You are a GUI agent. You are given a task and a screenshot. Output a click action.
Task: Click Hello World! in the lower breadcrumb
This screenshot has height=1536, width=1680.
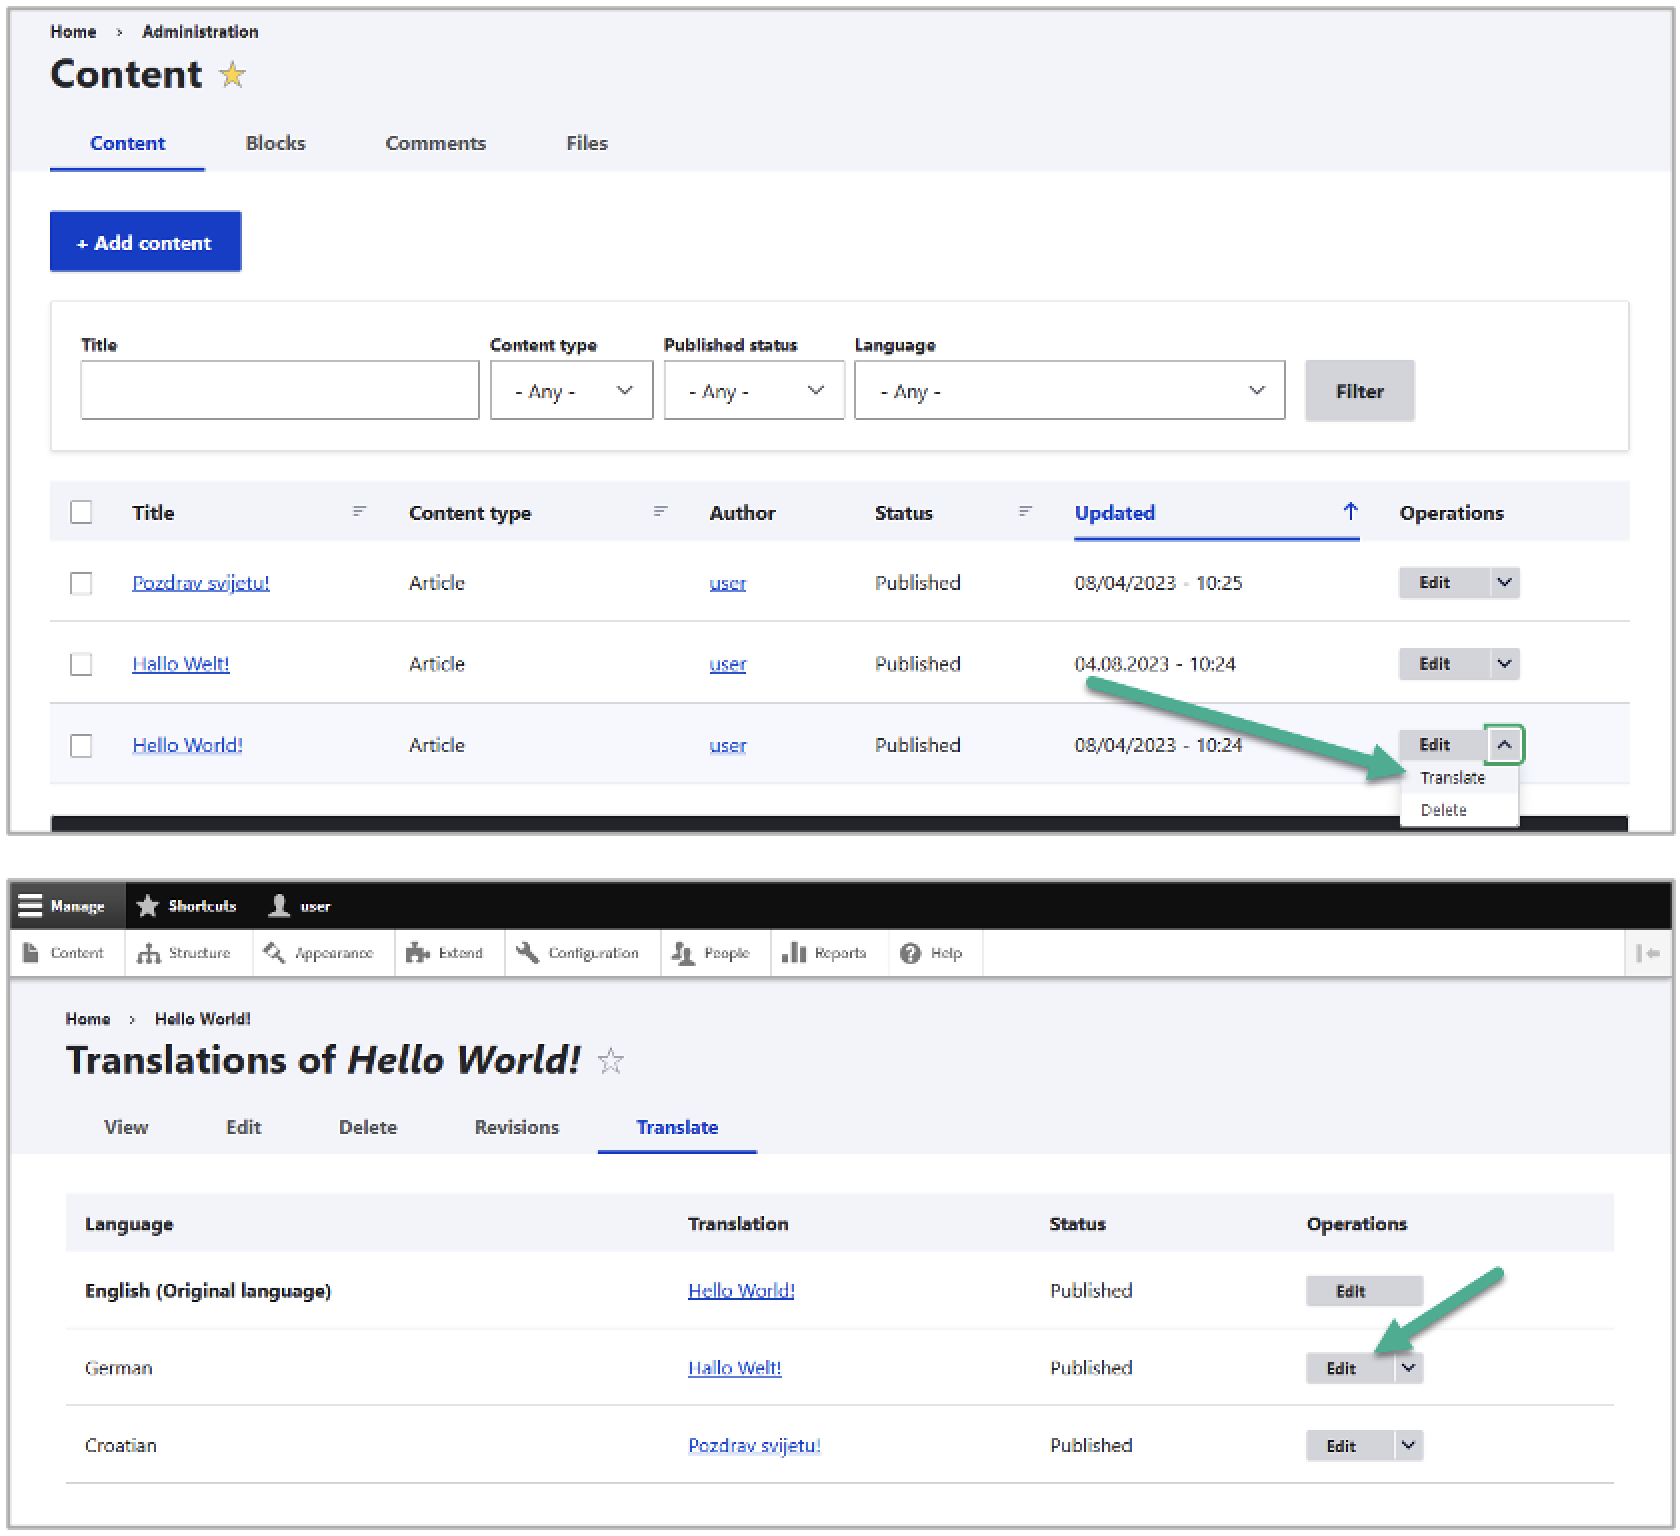[202, 1018]
